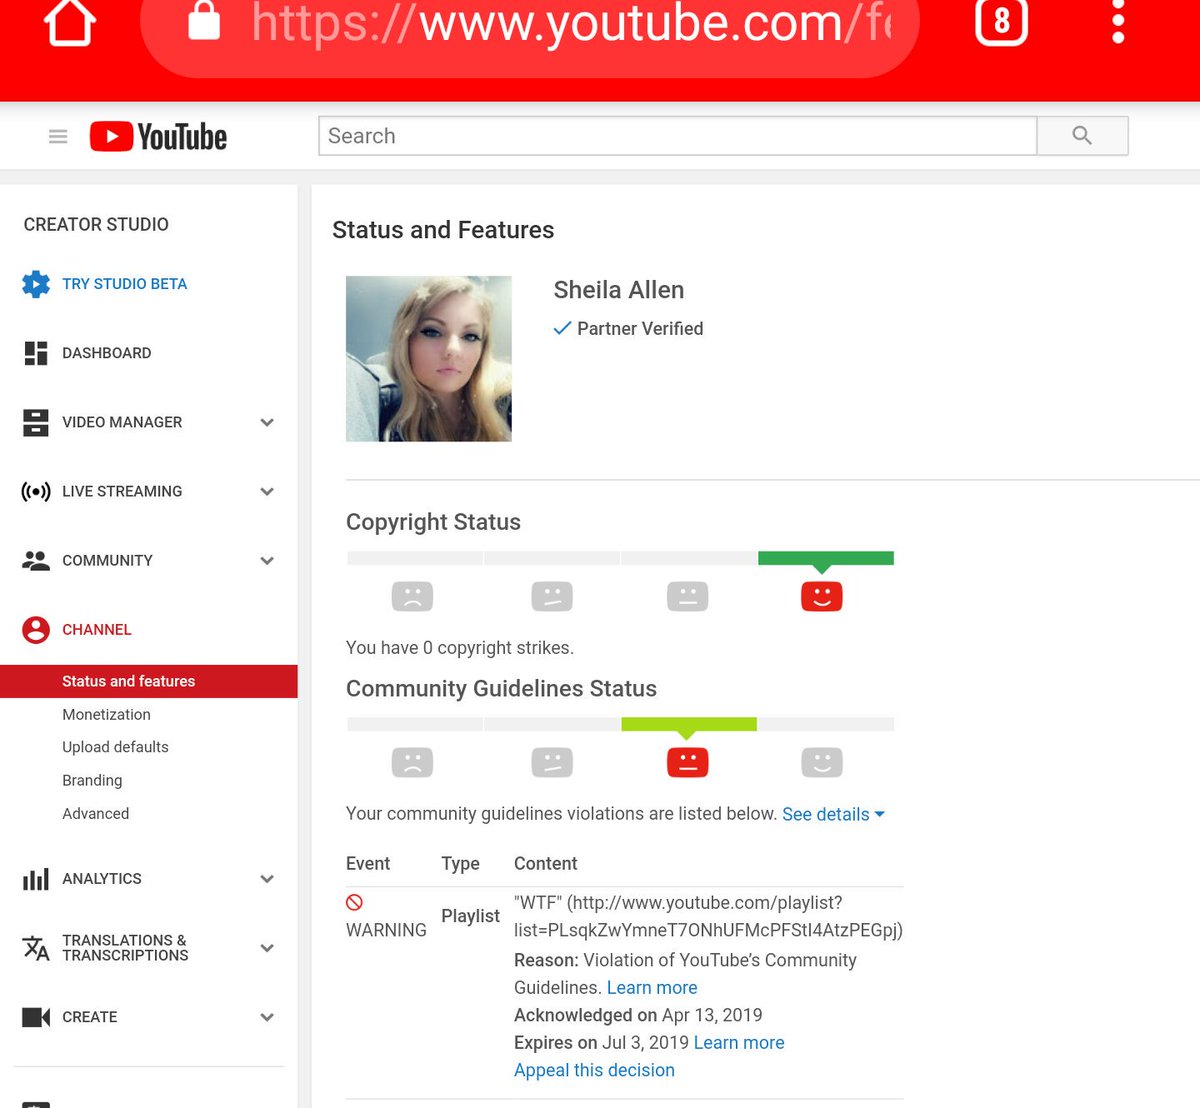Click Learn more after Guidelines reason

[x=652, y=988]
